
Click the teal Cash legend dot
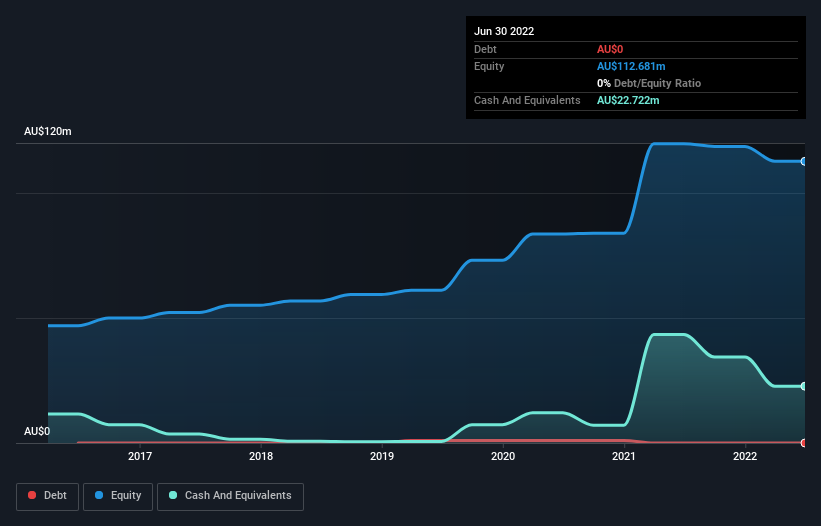[x=173, y=495]
